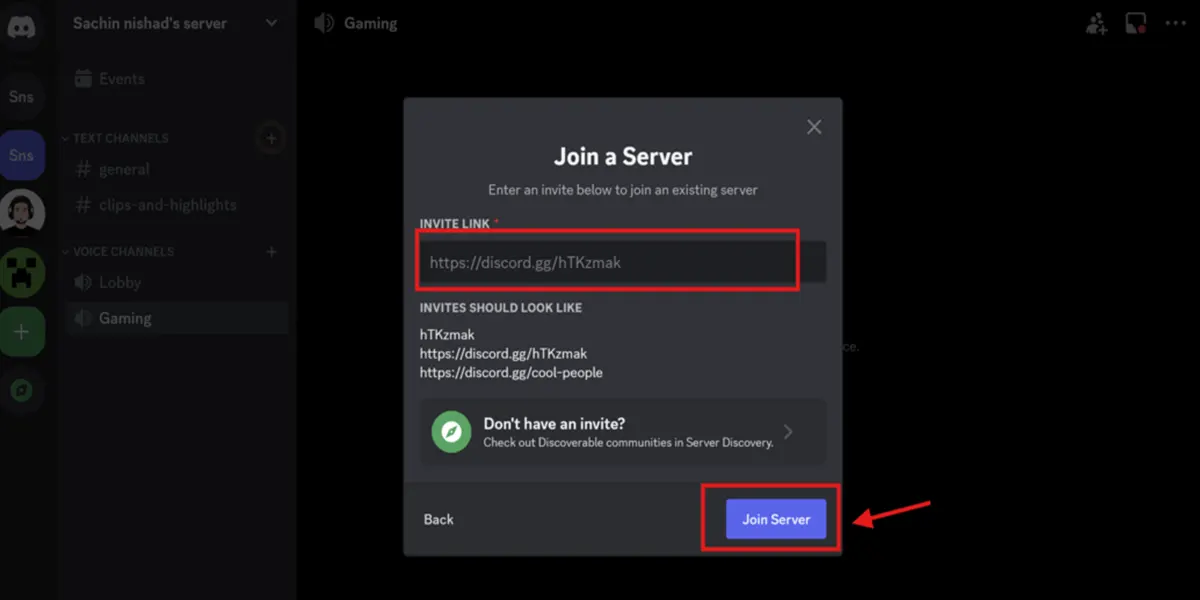Screen dimensions: 1200x600
Task: Click example invite text hTKzmak
Action: 447,335
